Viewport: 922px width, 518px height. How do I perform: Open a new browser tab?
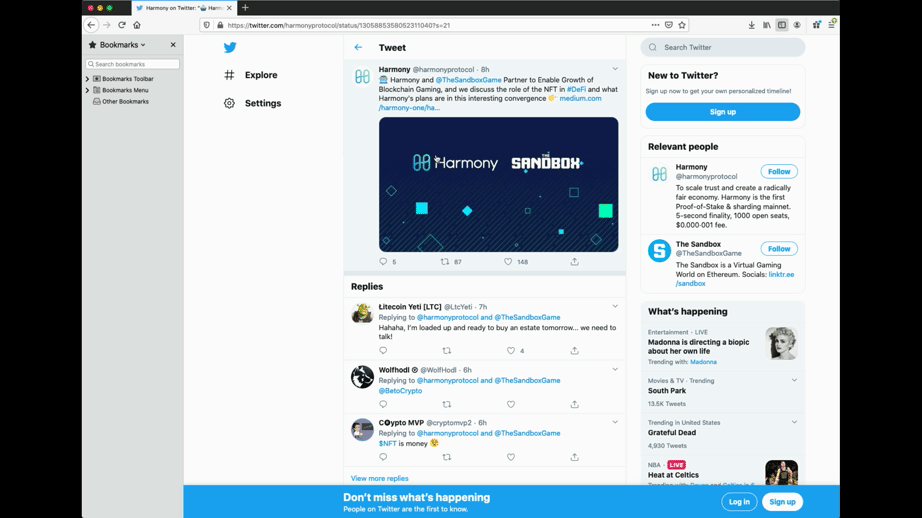click(x=245, y=8)
